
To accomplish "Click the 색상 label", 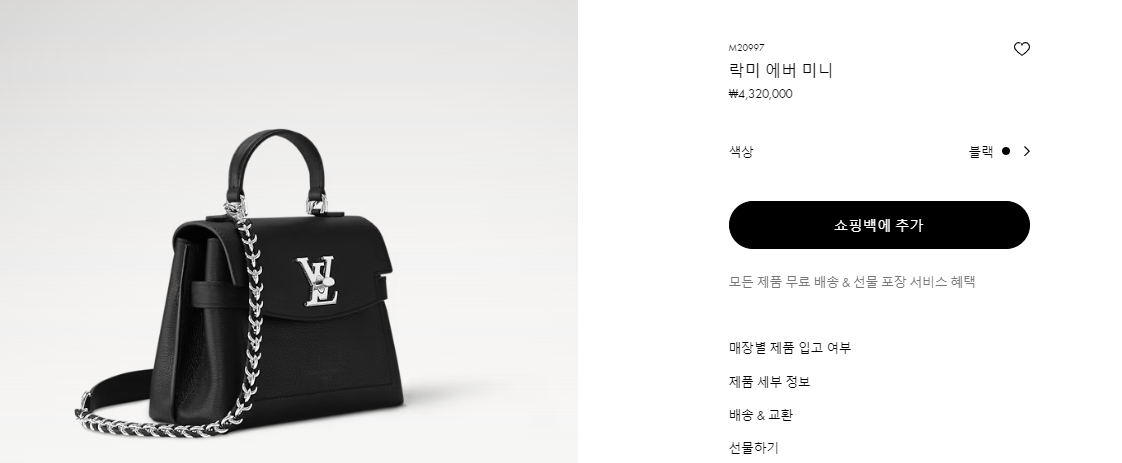I will 741,151.
